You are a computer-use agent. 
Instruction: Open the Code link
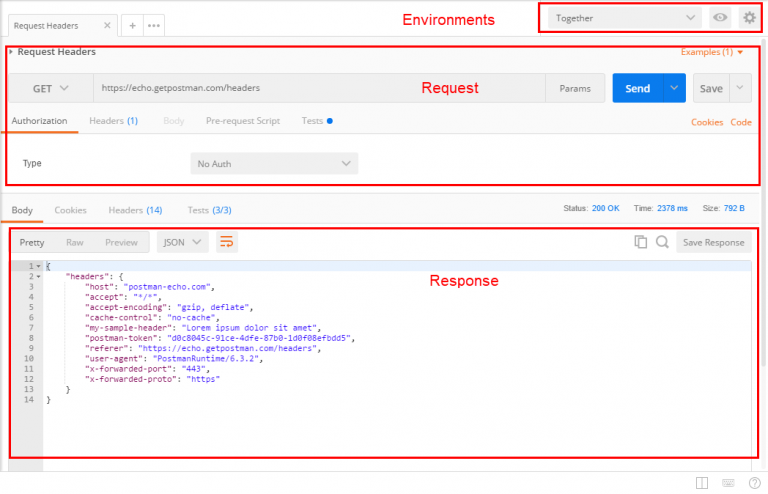tap(741, 122)
